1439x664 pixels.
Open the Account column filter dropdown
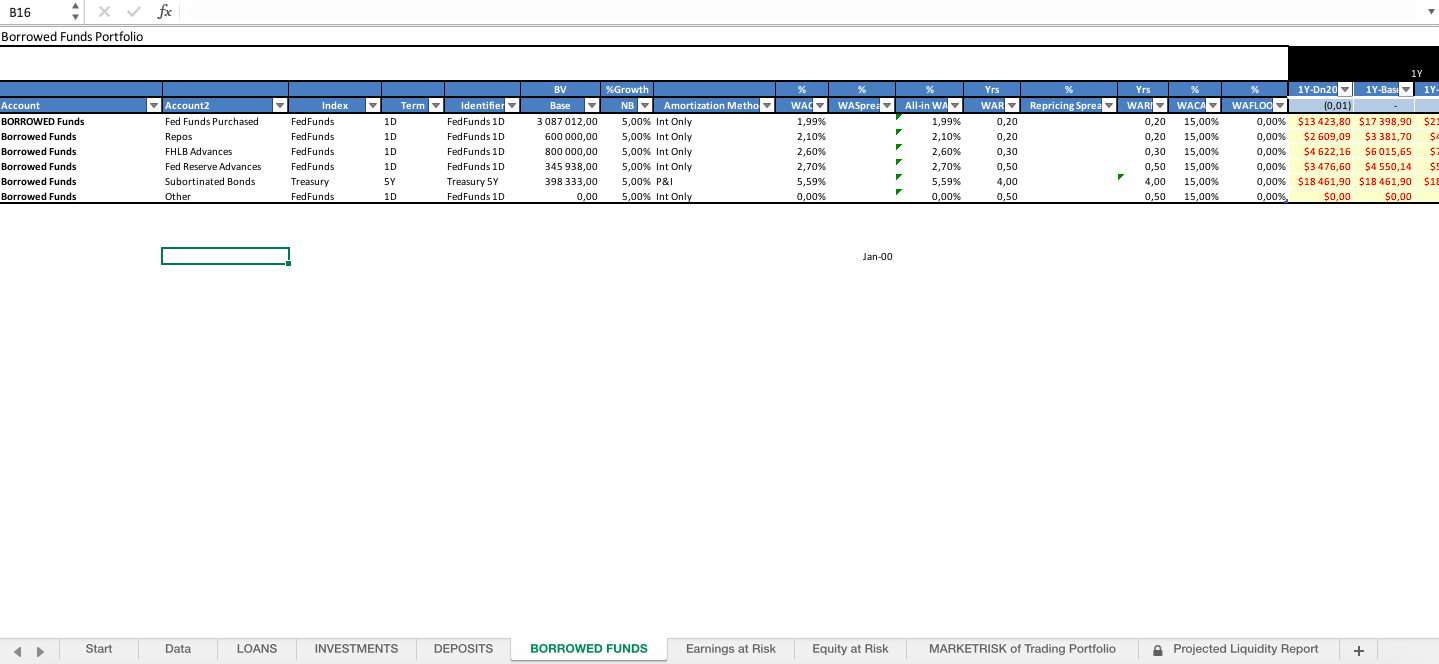(154, 105)
